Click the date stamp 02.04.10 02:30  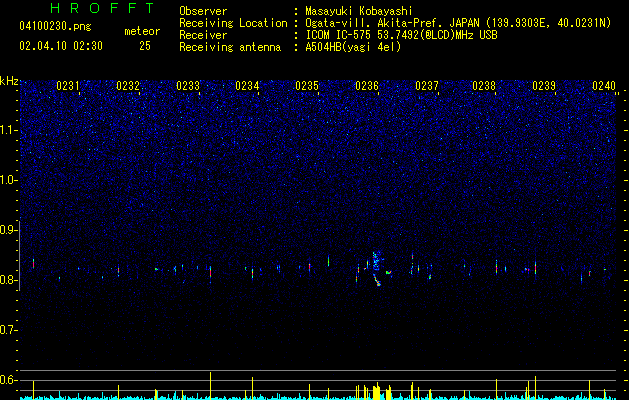(x=61, y=46)
